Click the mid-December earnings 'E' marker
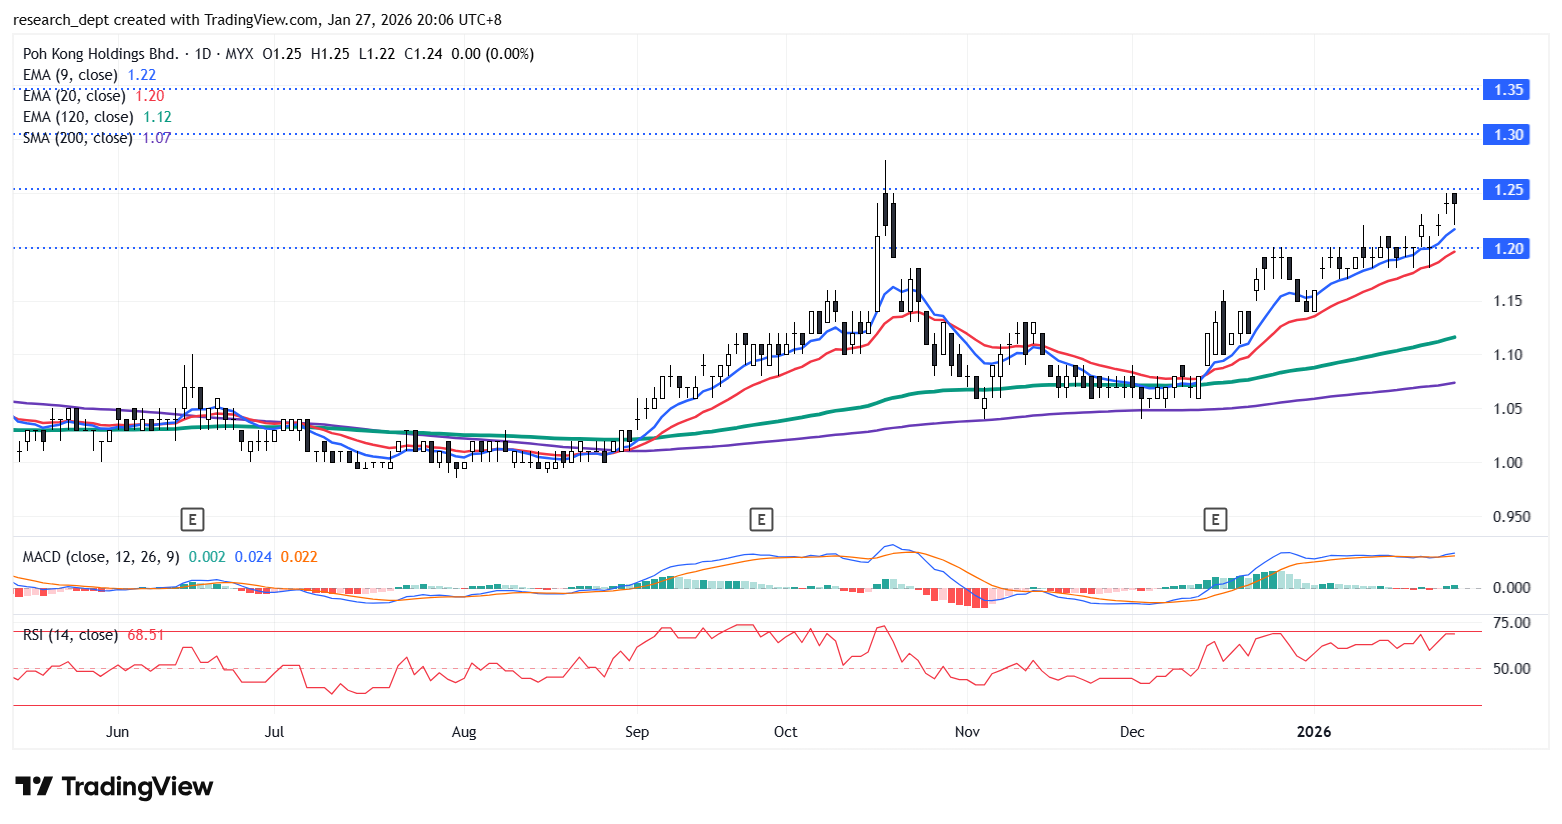This screenshot has height=824, width=1562. (1215, 519)
